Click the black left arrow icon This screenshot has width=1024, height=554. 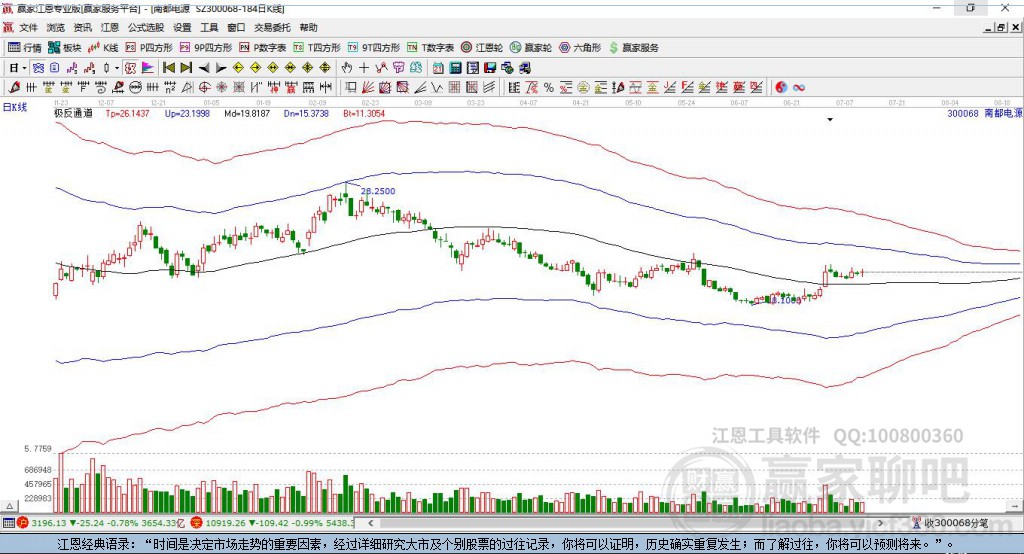click(204, 68)
